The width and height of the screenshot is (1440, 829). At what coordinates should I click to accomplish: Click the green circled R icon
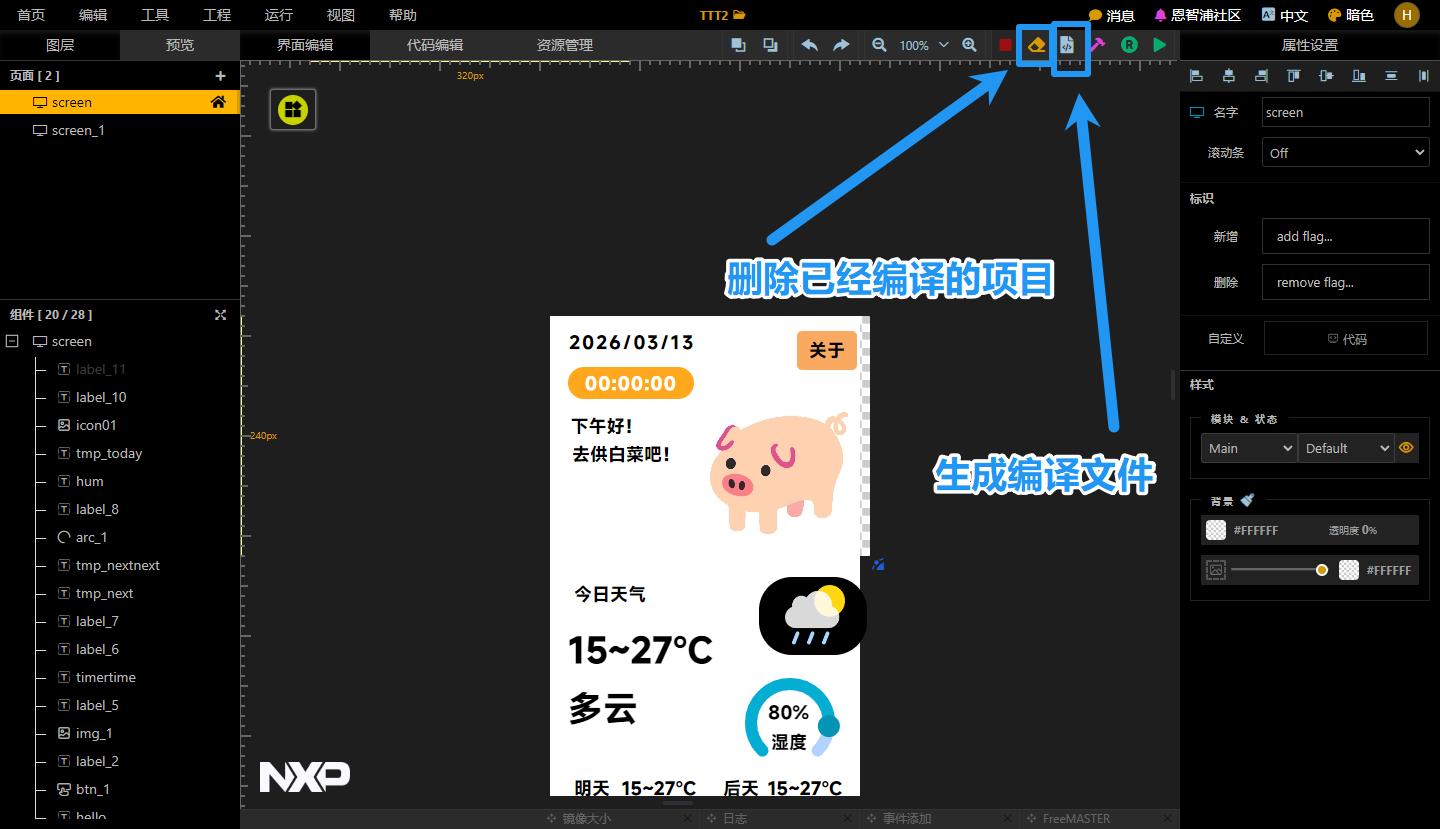click(x=1129, y=45)
